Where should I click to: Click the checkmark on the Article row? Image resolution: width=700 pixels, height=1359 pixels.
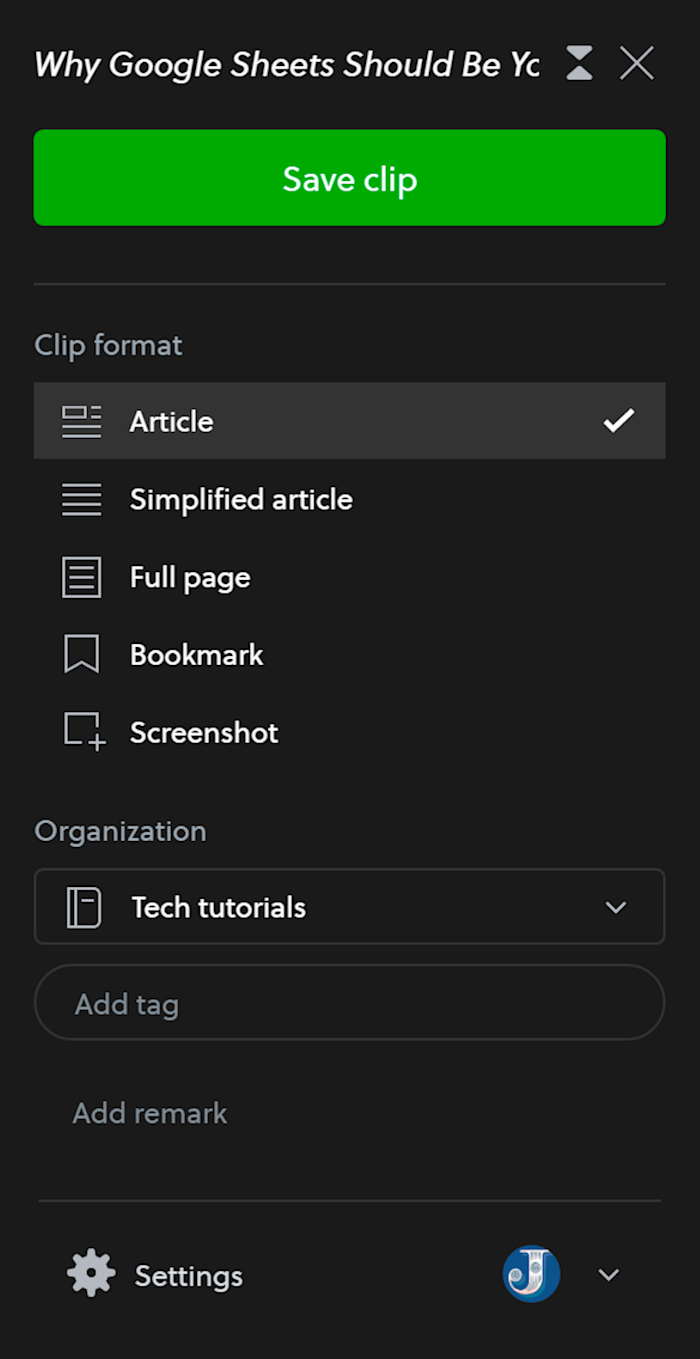619,421
